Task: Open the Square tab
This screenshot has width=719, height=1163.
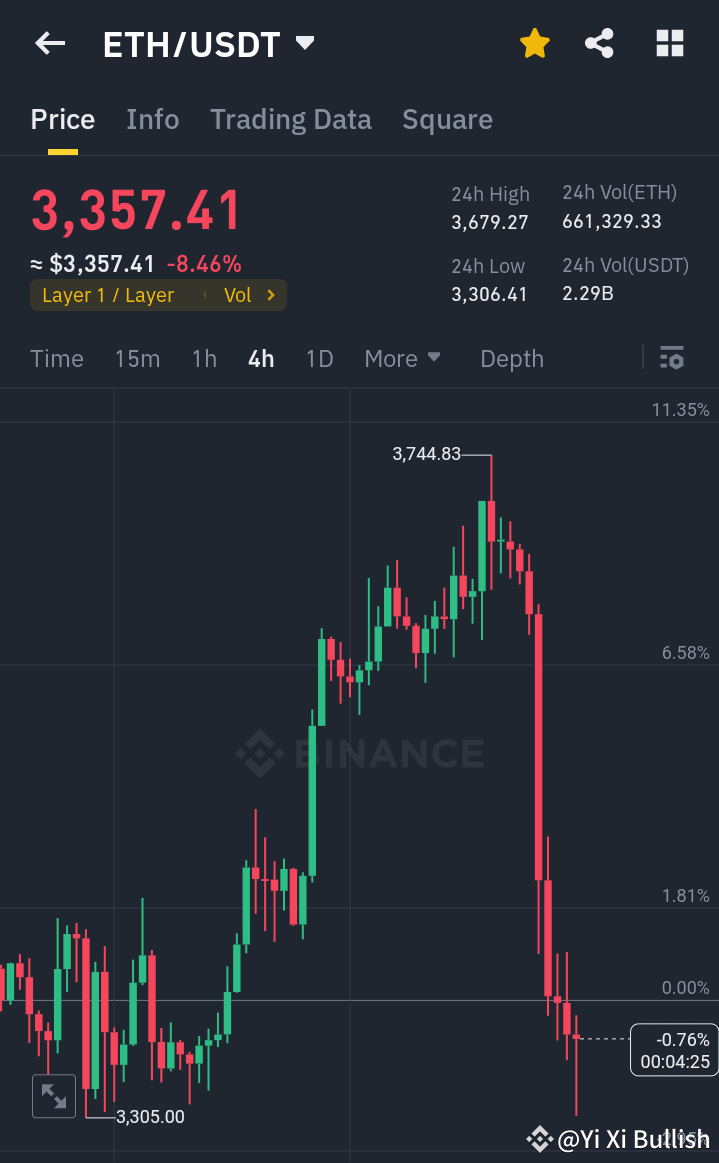Action: [x=447, y=119]
